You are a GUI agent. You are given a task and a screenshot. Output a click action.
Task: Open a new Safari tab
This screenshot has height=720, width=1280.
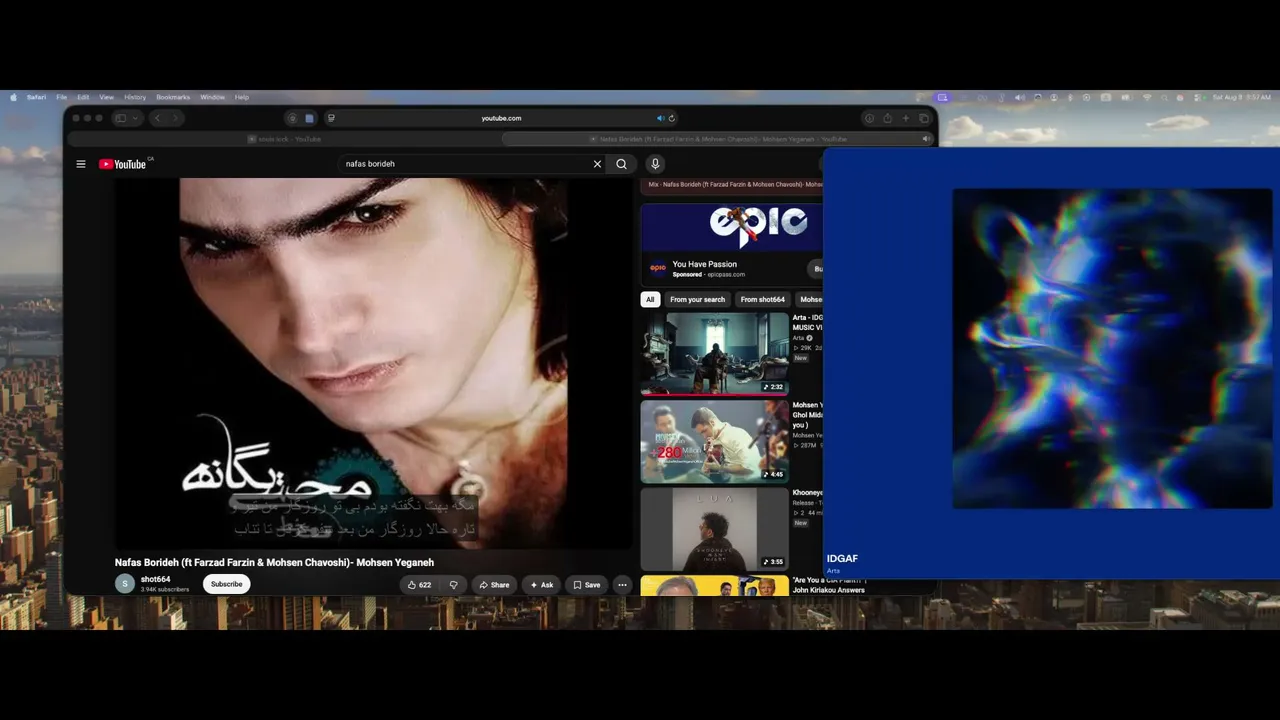point(906,118)
